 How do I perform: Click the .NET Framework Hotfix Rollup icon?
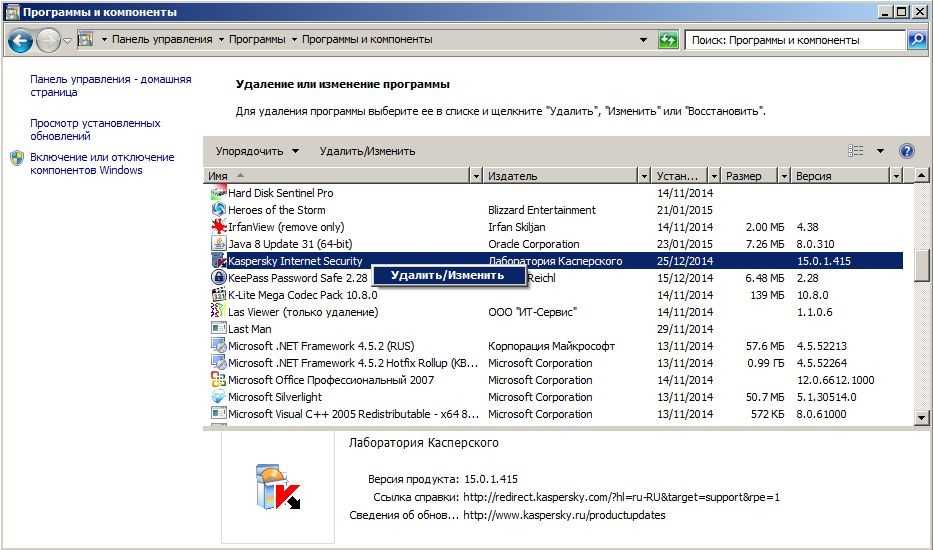coord(218,362)
